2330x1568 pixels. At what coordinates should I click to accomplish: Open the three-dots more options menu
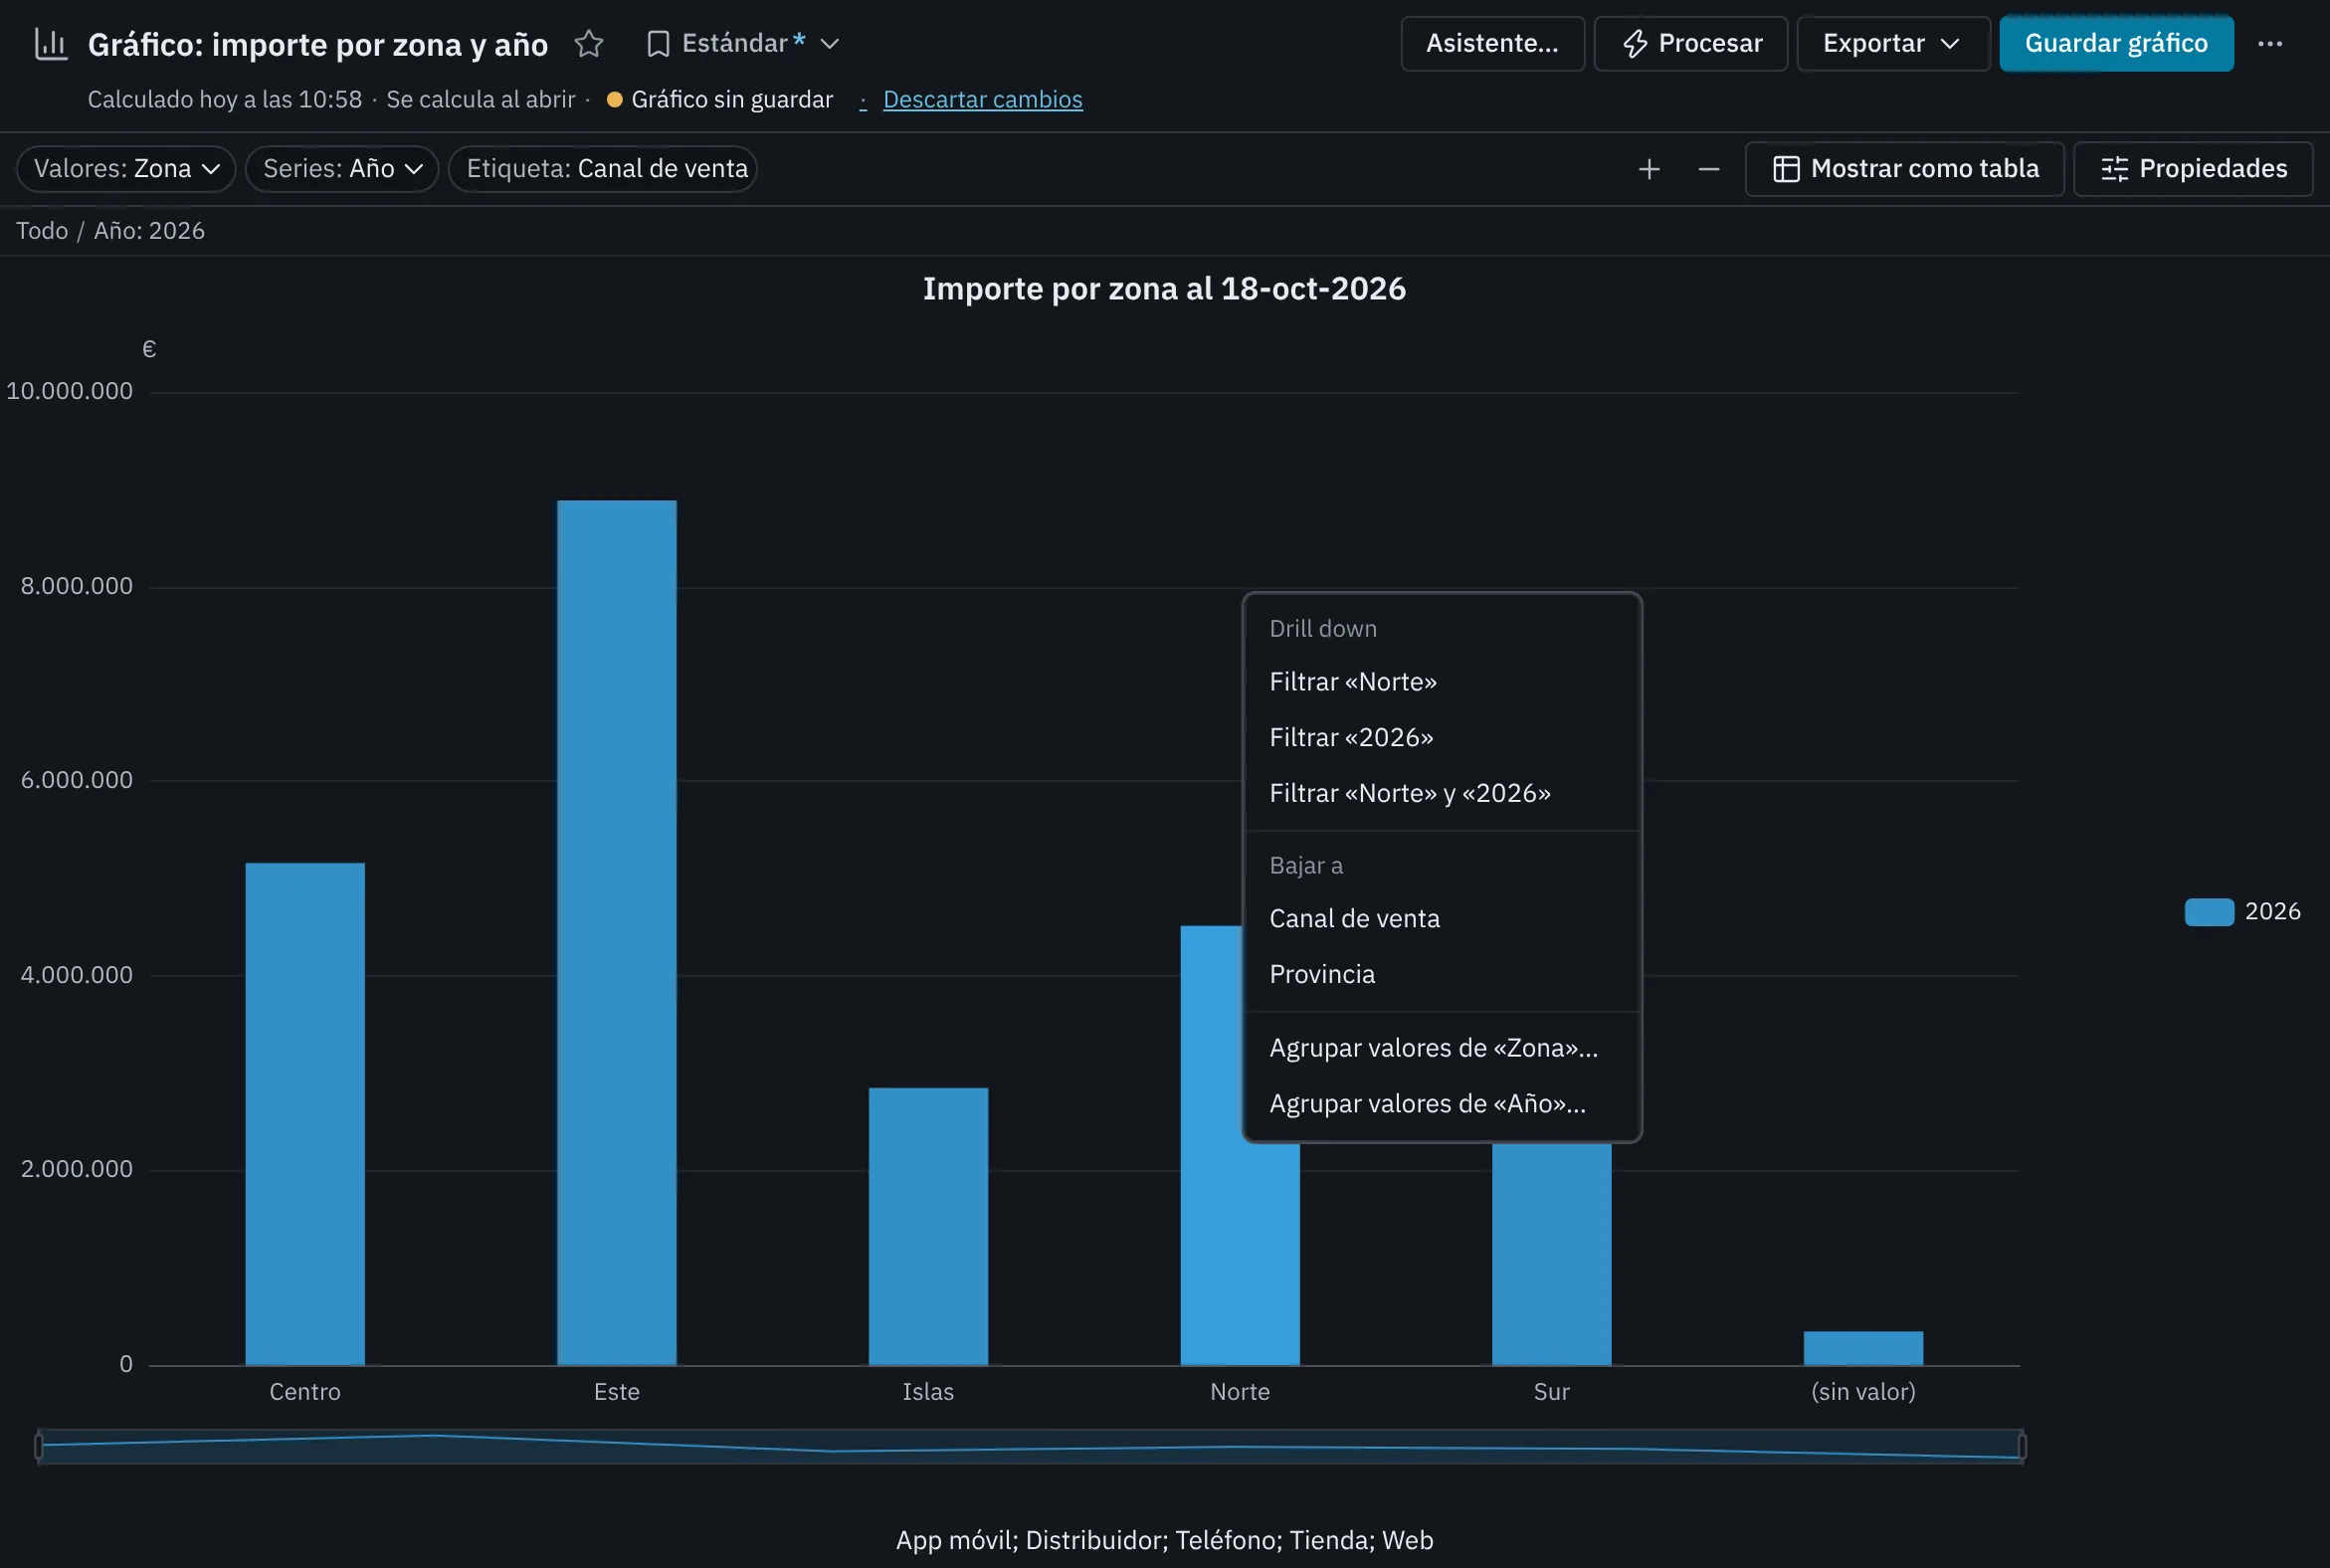pos(2270,44)
